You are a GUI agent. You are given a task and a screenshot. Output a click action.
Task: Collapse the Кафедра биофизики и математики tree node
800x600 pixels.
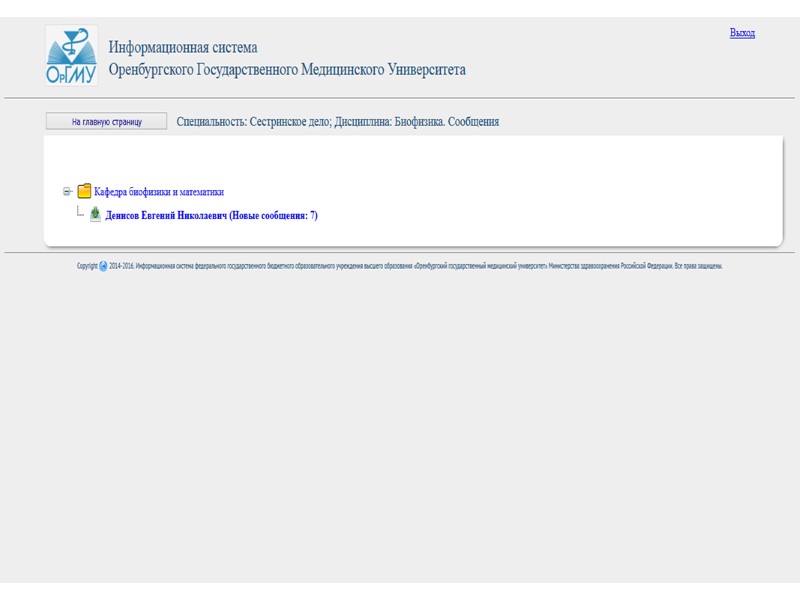[x=67, y=191]
